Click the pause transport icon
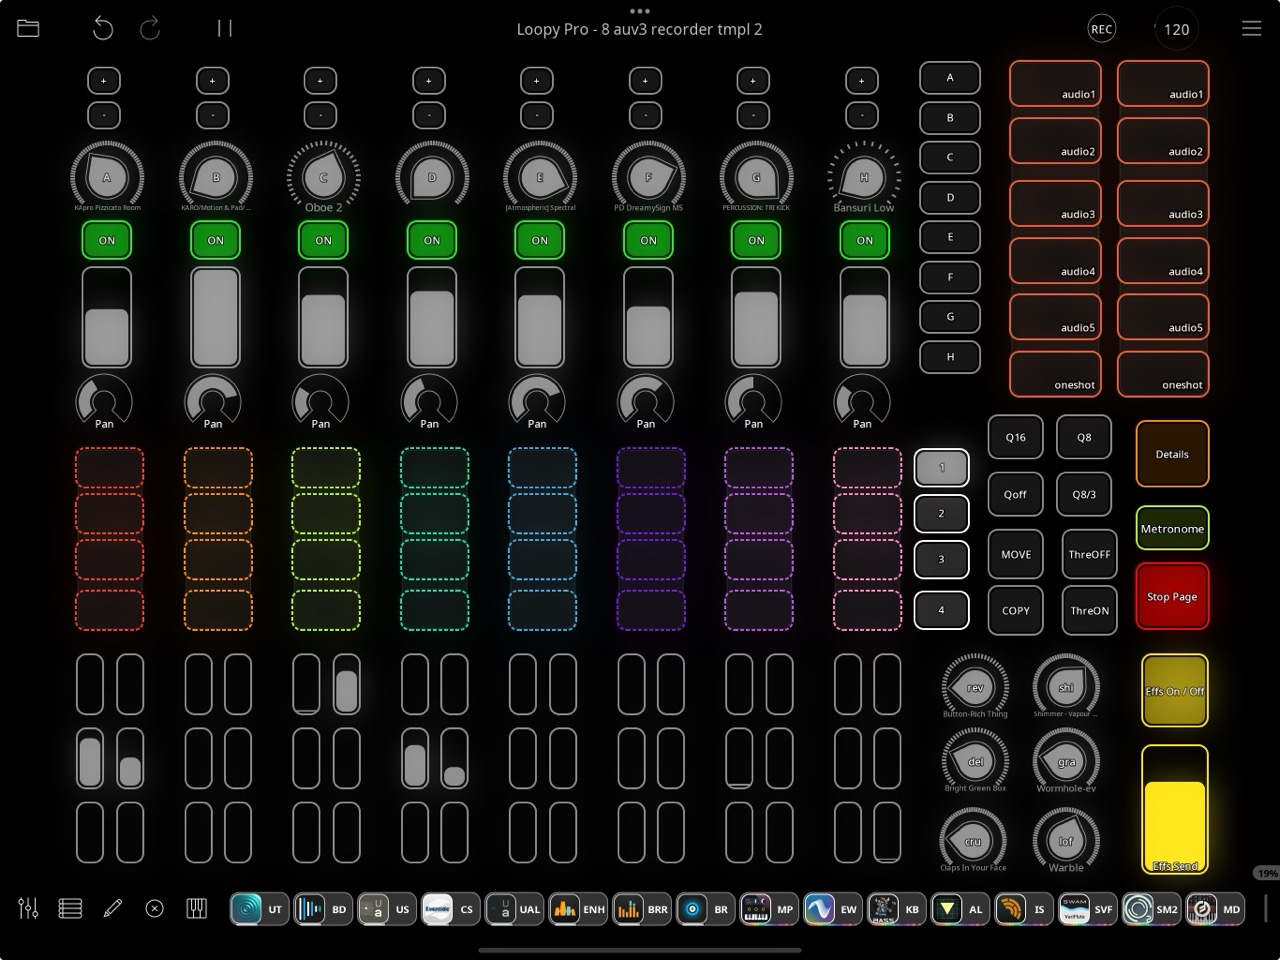Image resolution: width=1280 pixels, height=960 pixels. point(225,29)
